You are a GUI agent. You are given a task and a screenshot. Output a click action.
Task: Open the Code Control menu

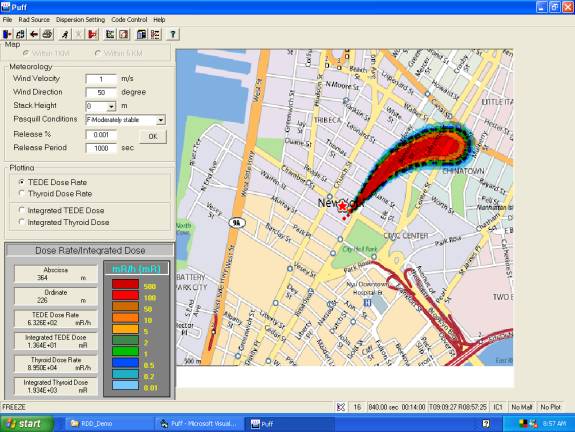click(129, 20)
